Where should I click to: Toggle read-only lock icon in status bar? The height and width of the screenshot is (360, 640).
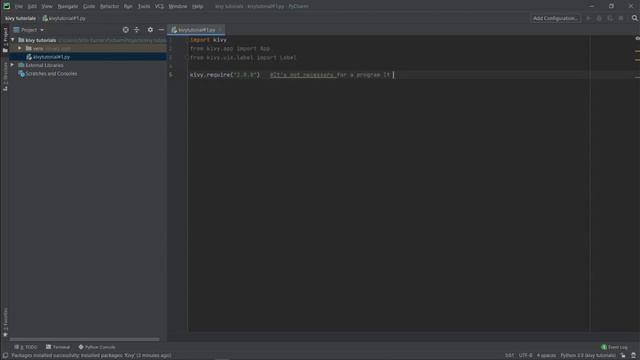coord(623,356)
